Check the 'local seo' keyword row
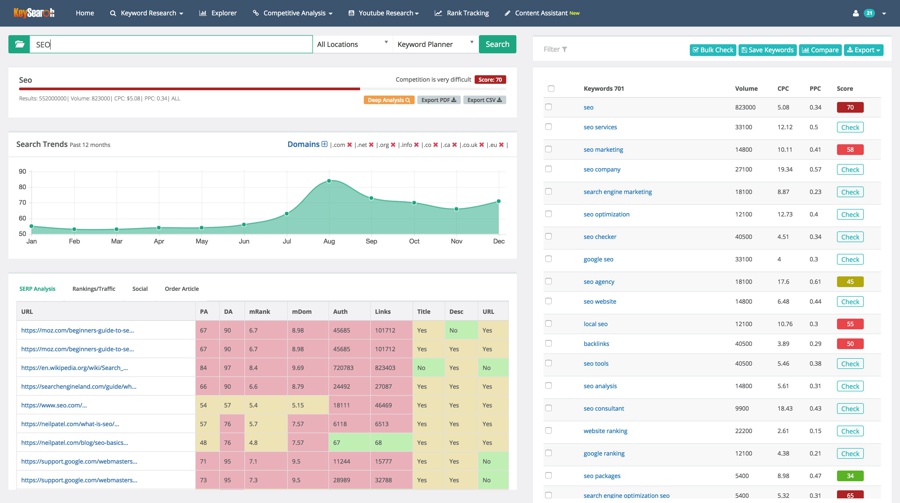This screenshot has width=900, height=503. (x=549, y=323)
